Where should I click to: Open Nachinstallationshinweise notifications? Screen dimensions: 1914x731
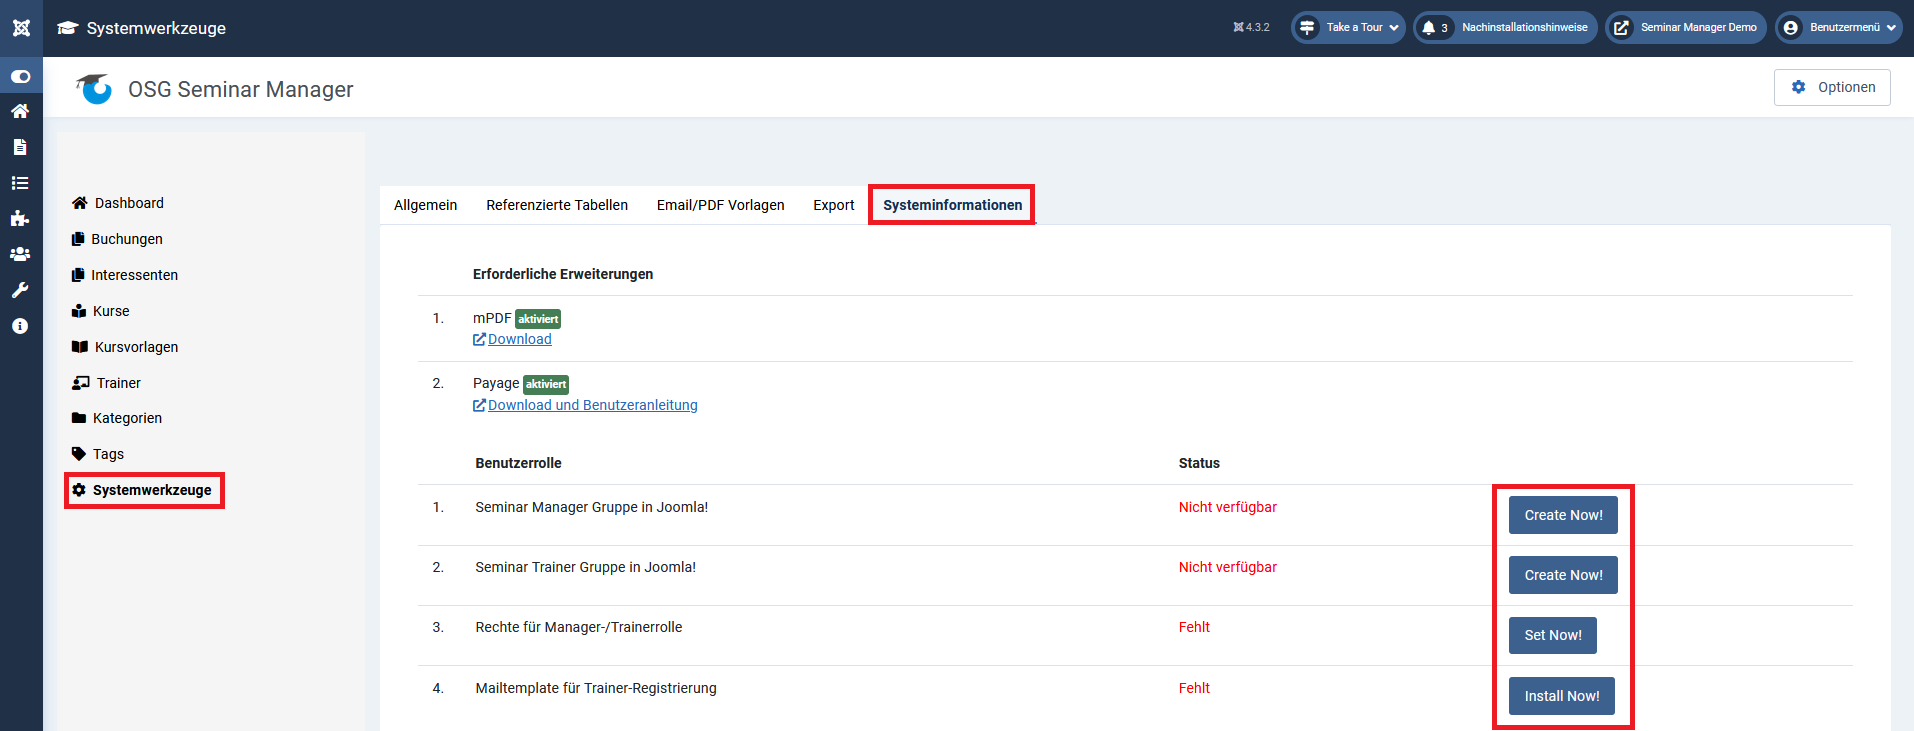pos(1505,28)
